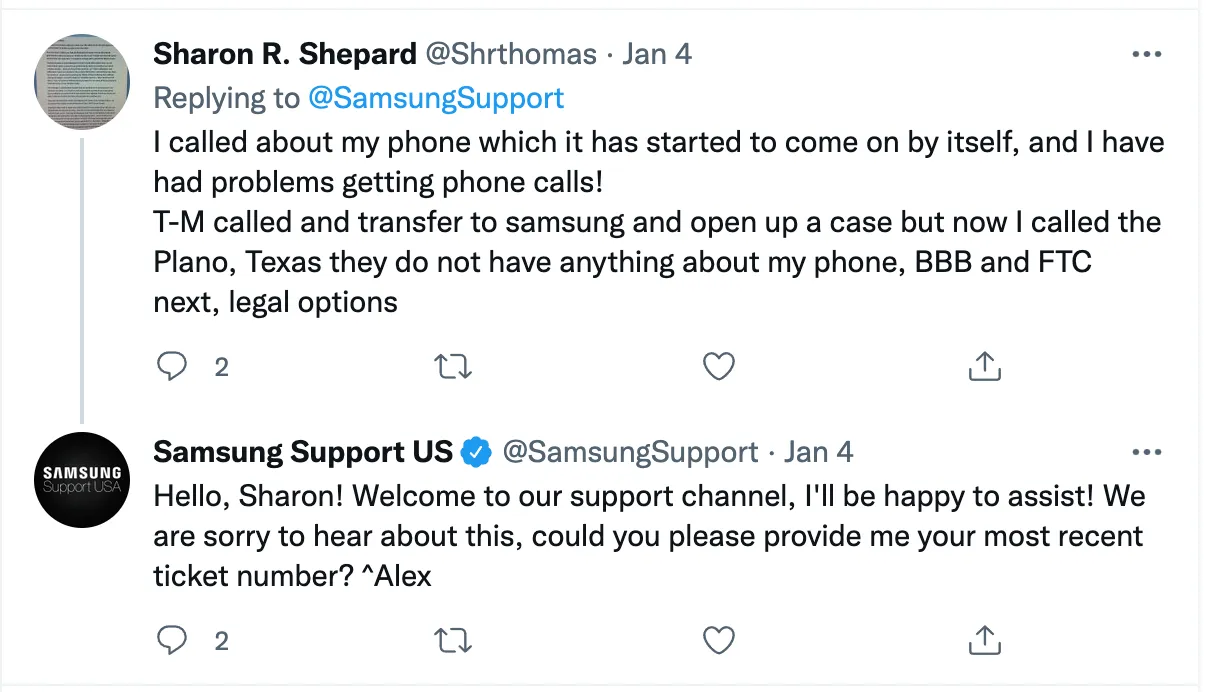Like the Samsung Support US tweet
Screen dimensions: 1206x692
click(719, 639)
